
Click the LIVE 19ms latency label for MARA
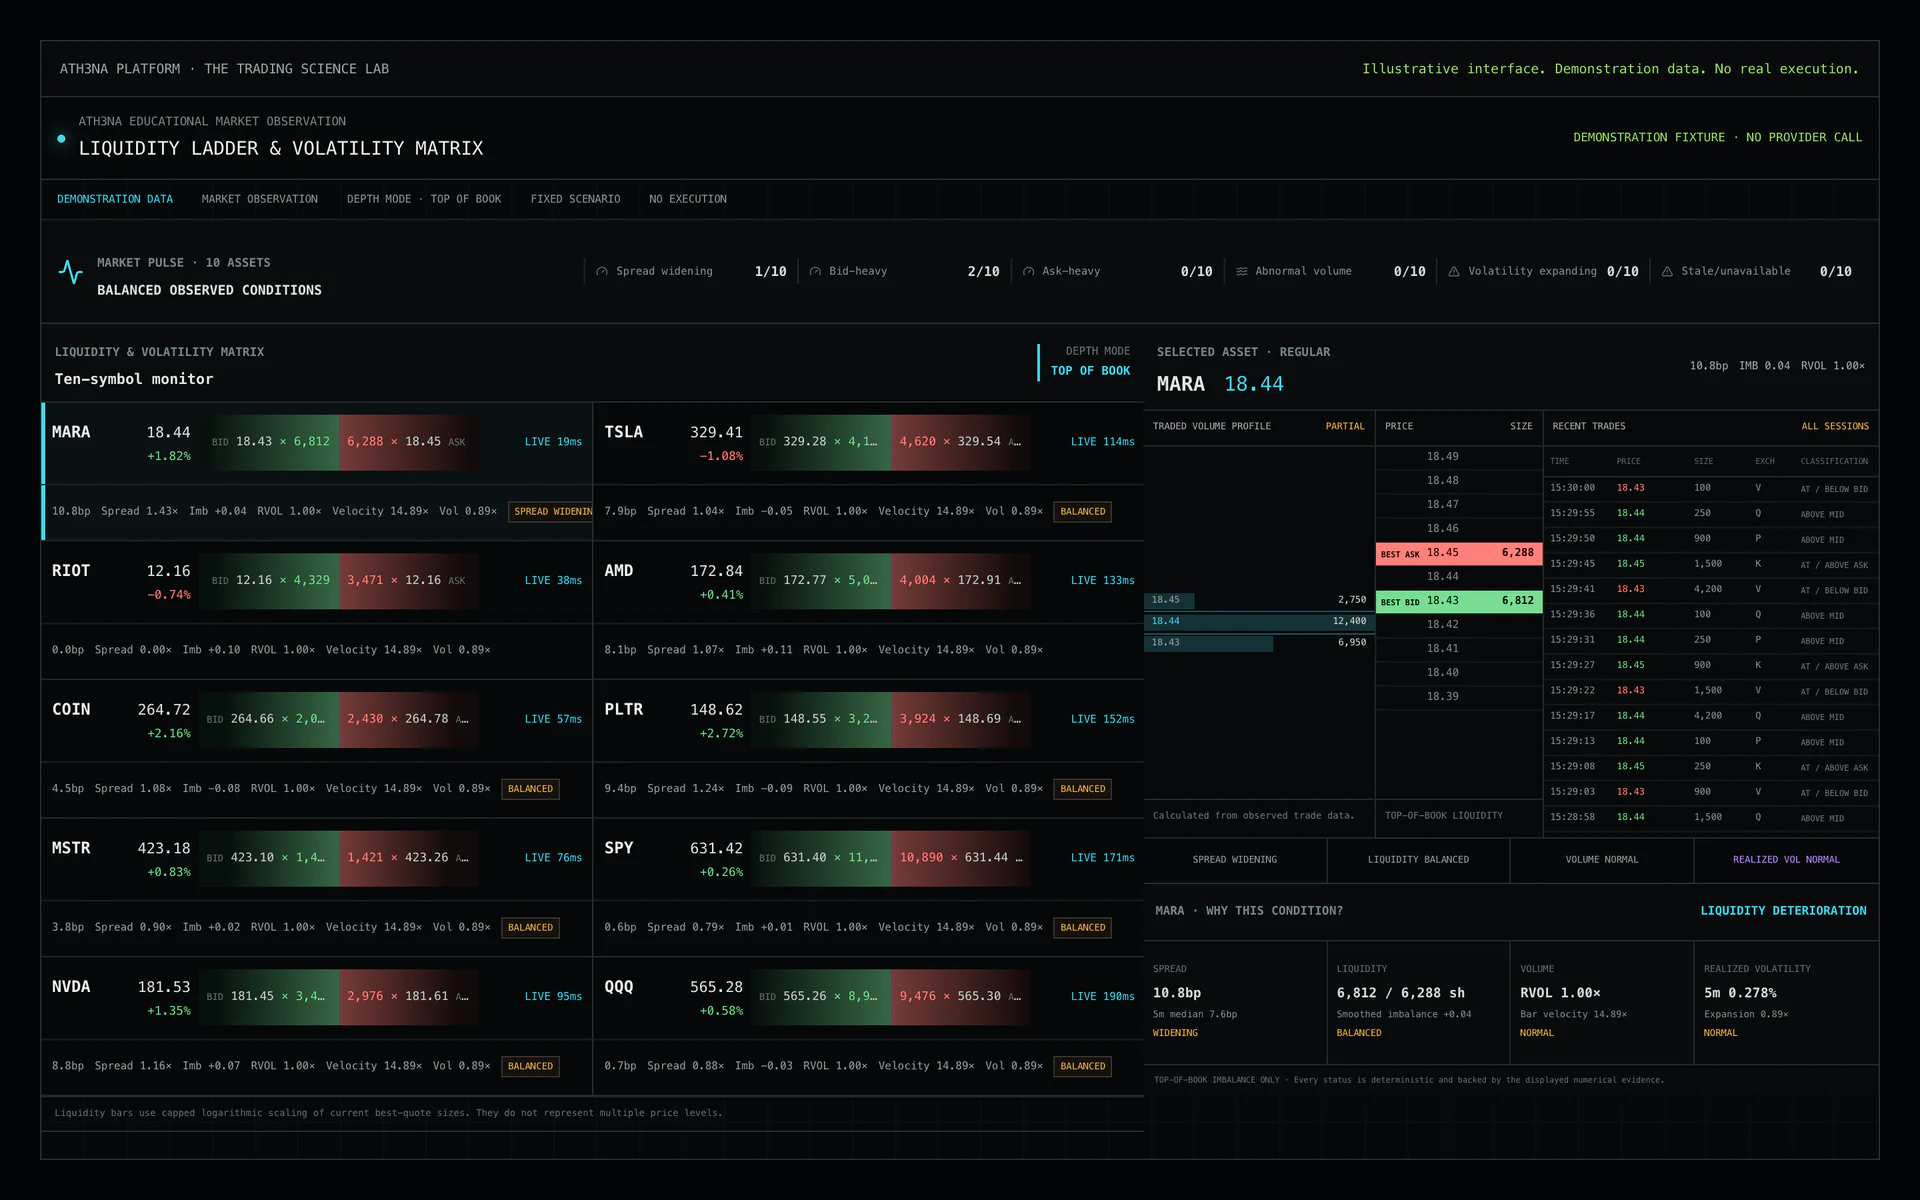(x=553, y=442)
